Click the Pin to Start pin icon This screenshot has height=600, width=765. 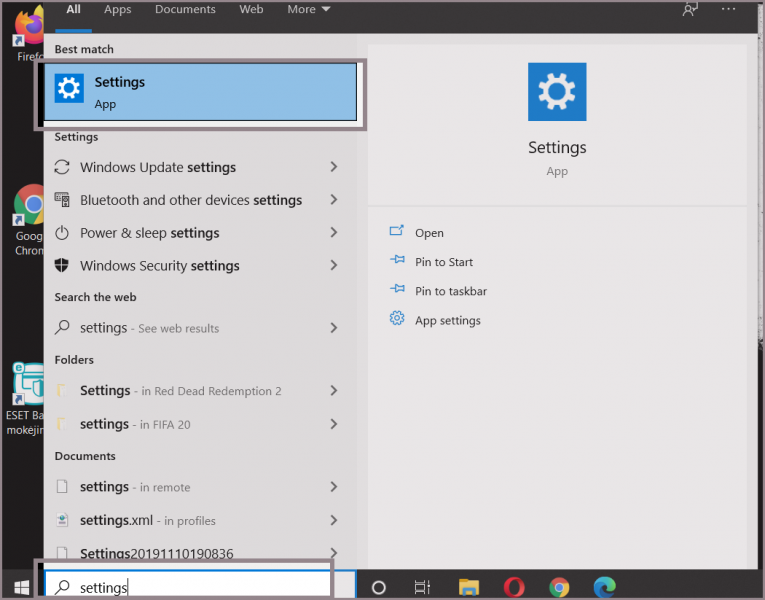(397, 260)
